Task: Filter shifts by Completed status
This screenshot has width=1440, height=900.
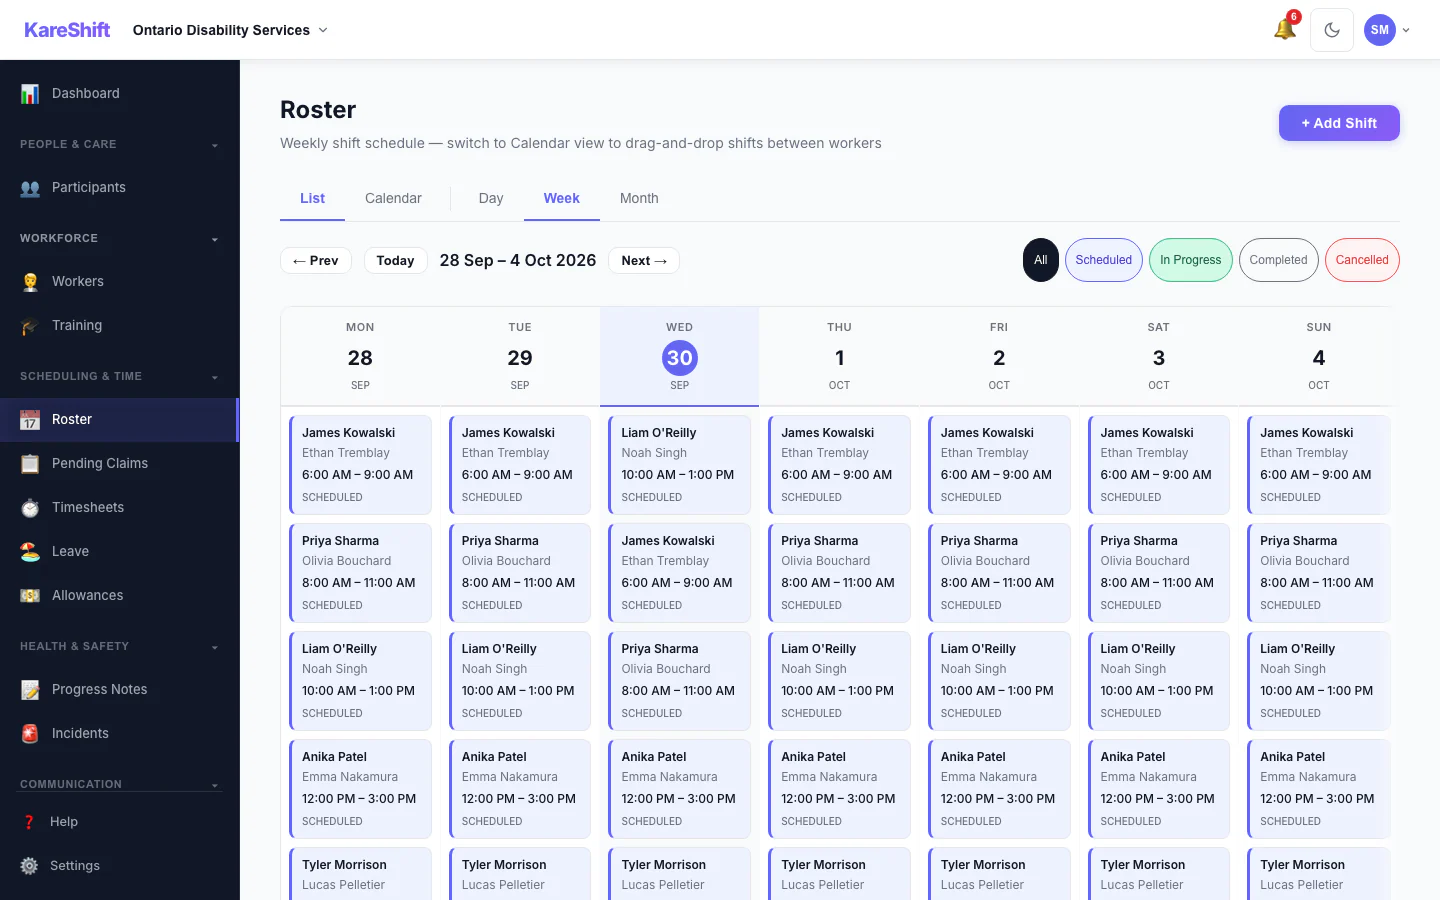Action: point(1279,260)
